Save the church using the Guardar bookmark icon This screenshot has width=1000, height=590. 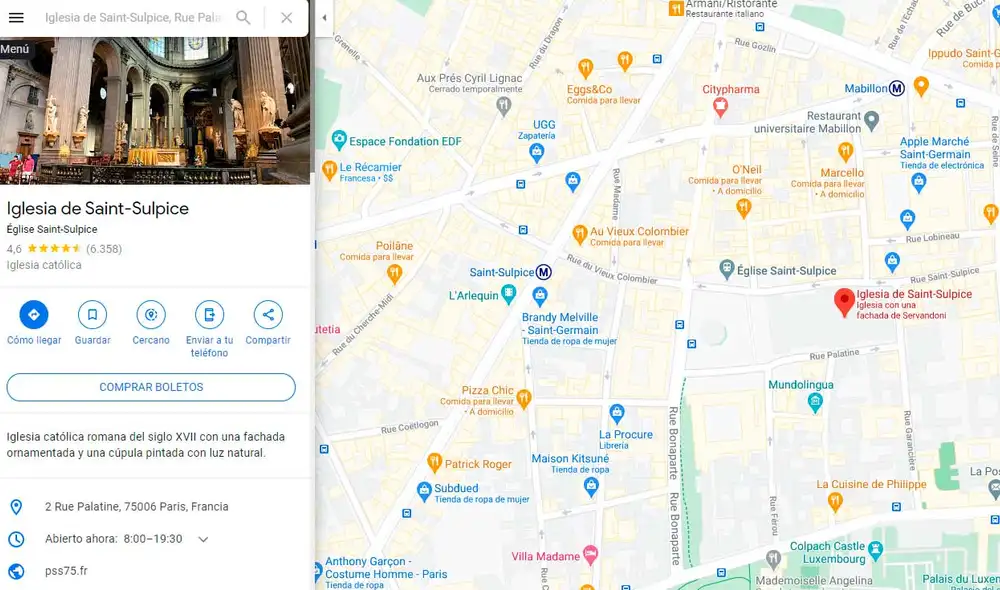pos(92,316)
